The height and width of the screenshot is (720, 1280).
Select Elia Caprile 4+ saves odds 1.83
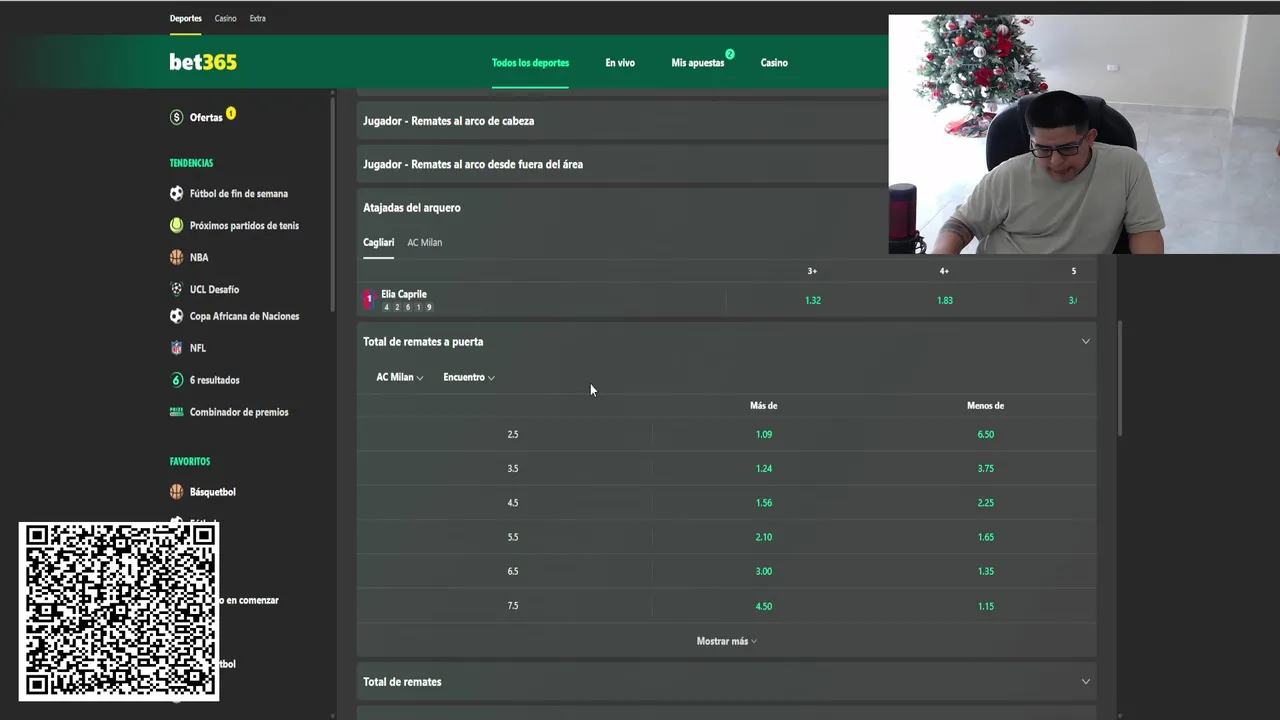point(945,300)
